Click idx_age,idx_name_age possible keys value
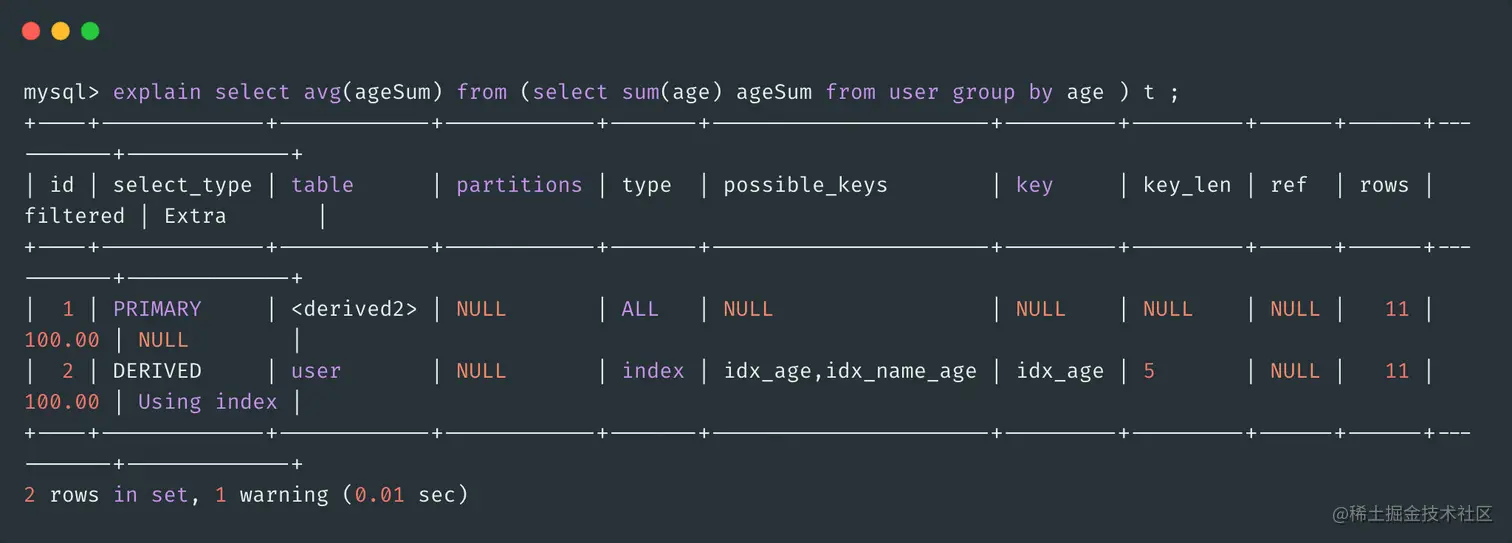 click(x=850, y=371)
